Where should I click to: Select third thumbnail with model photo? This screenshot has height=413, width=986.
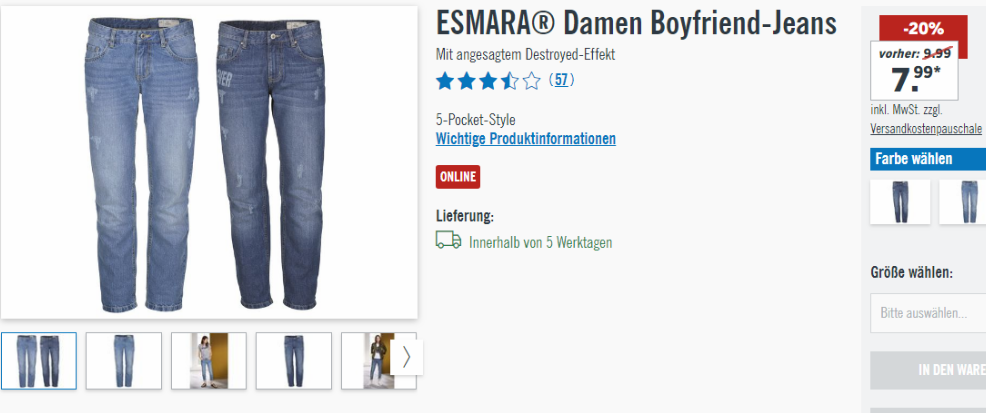[x=209, y=361]
